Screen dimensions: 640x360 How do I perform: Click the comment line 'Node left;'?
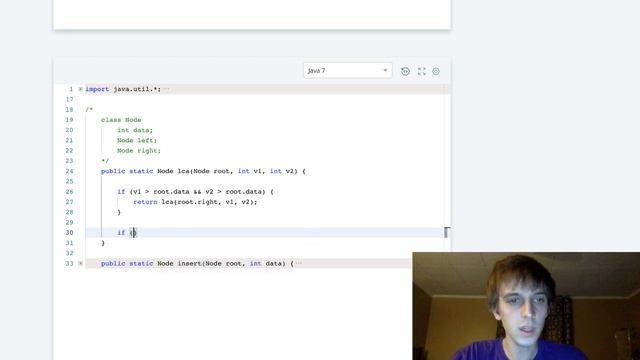137,140
